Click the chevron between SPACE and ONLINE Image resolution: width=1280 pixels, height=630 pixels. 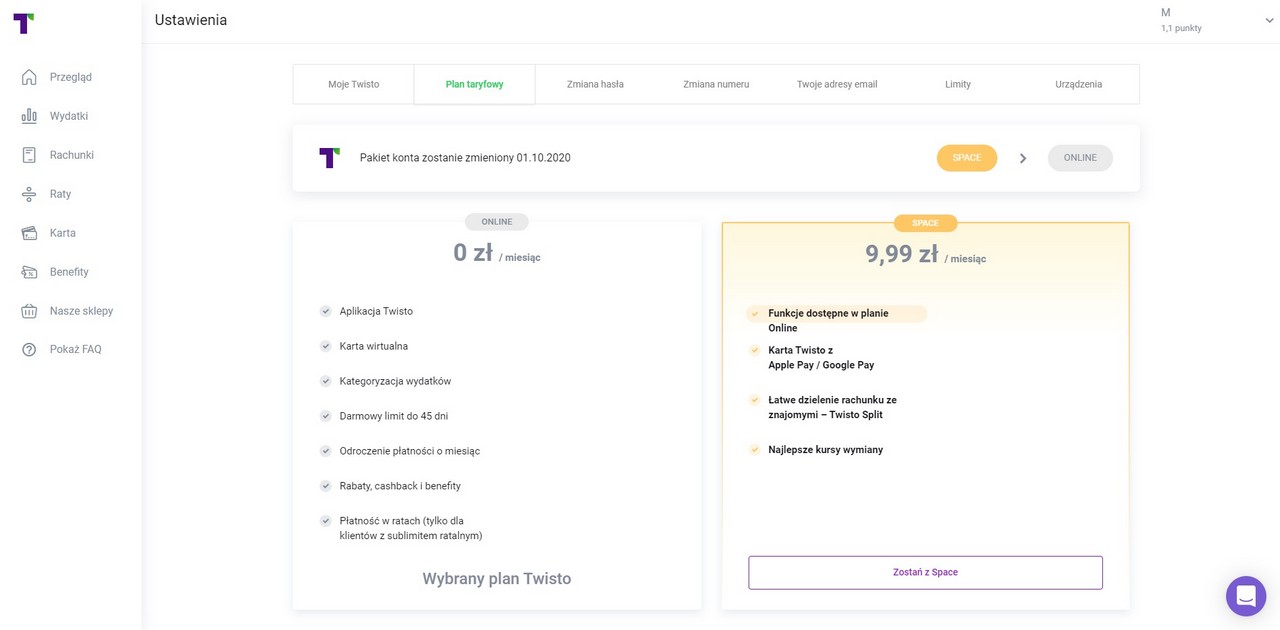pyautogui.click(x=1023, y=158)
